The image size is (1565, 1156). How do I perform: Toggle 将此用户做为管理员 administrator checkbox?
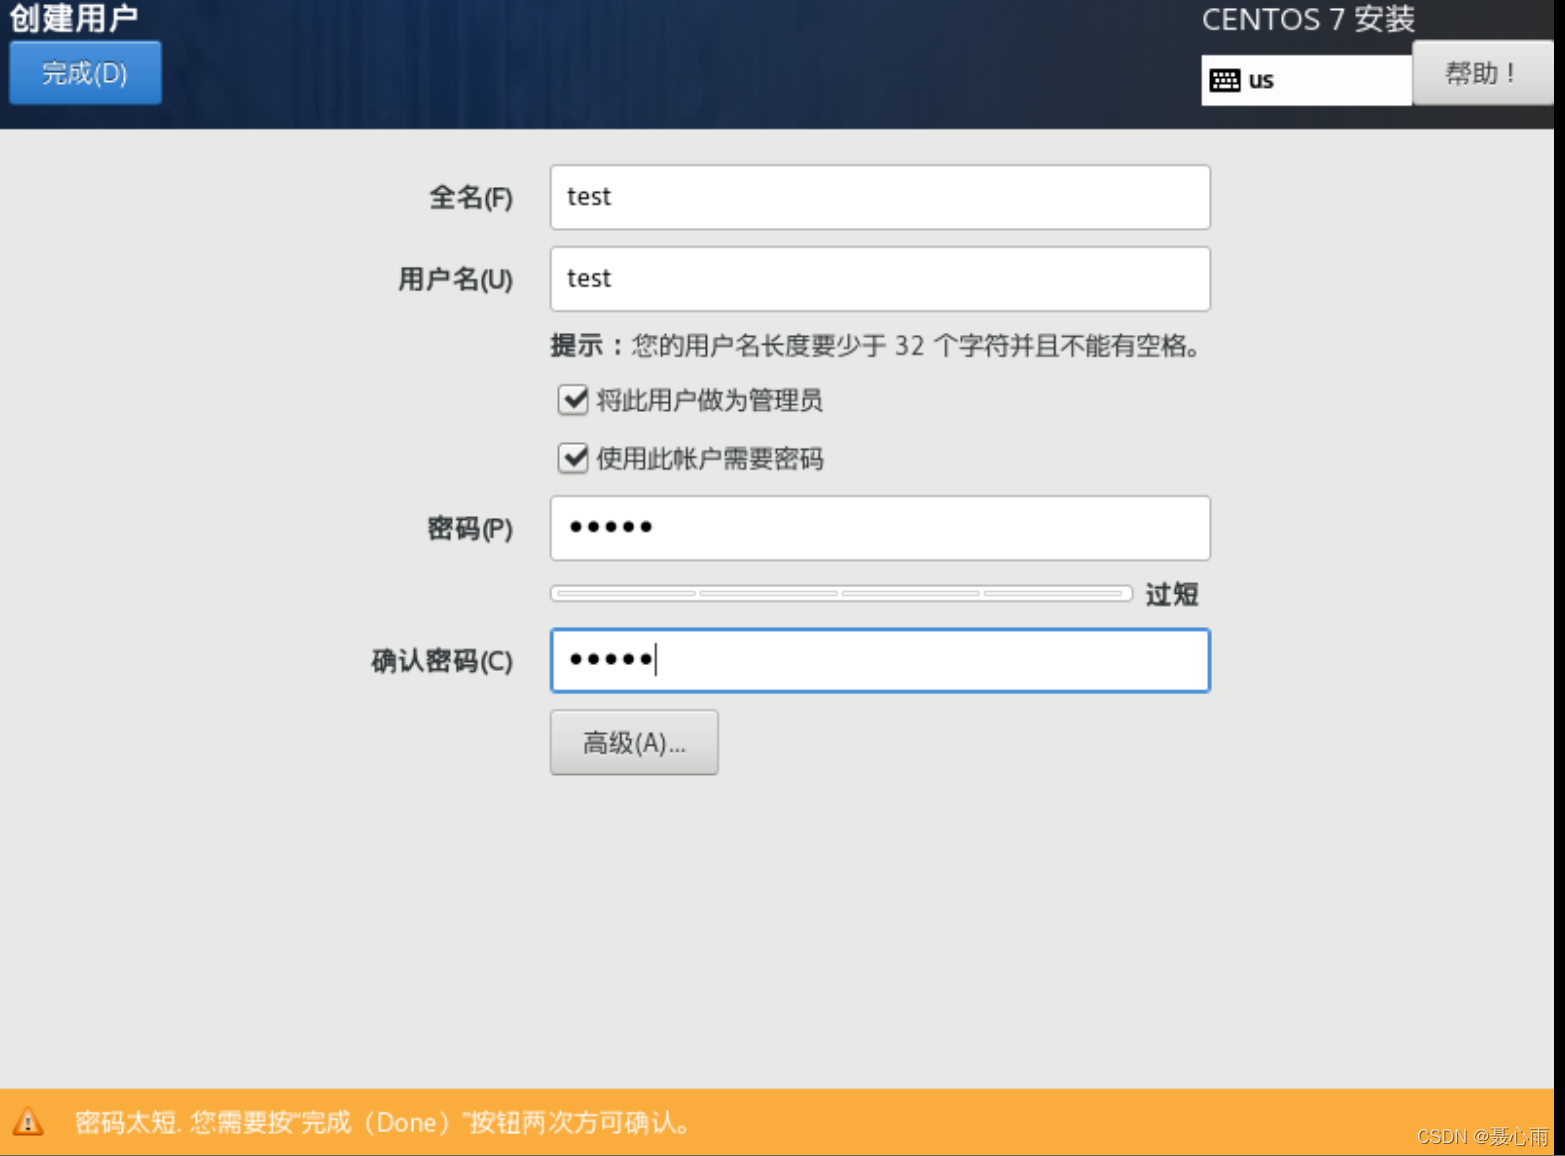573,400
